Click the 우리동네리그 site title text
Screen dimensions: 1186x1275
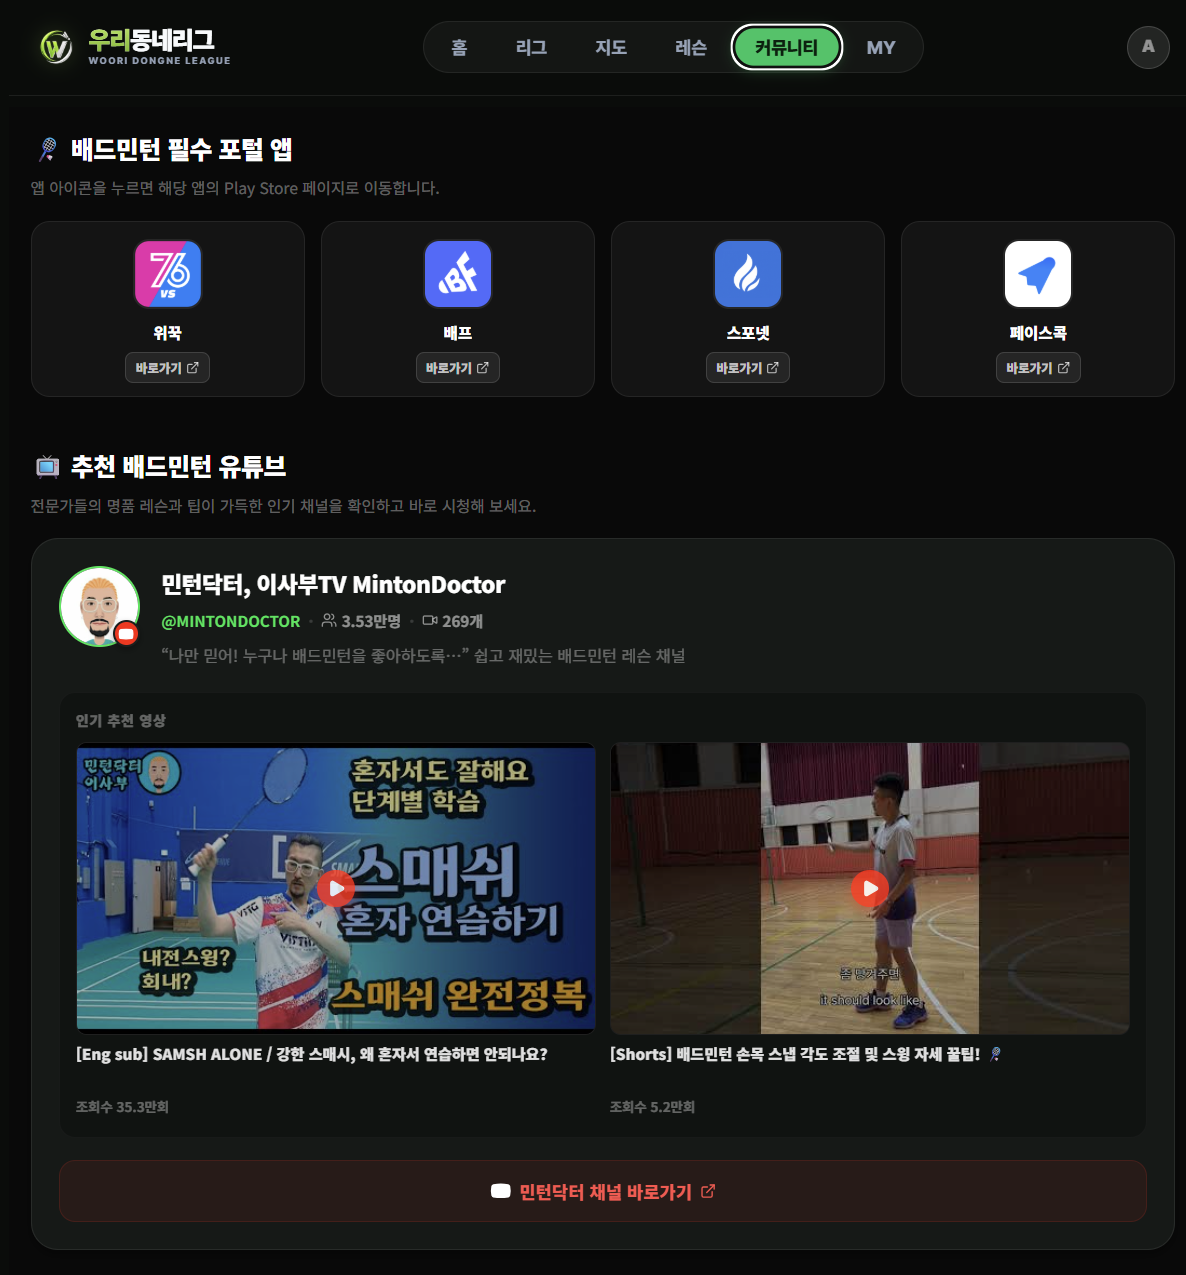151,40
